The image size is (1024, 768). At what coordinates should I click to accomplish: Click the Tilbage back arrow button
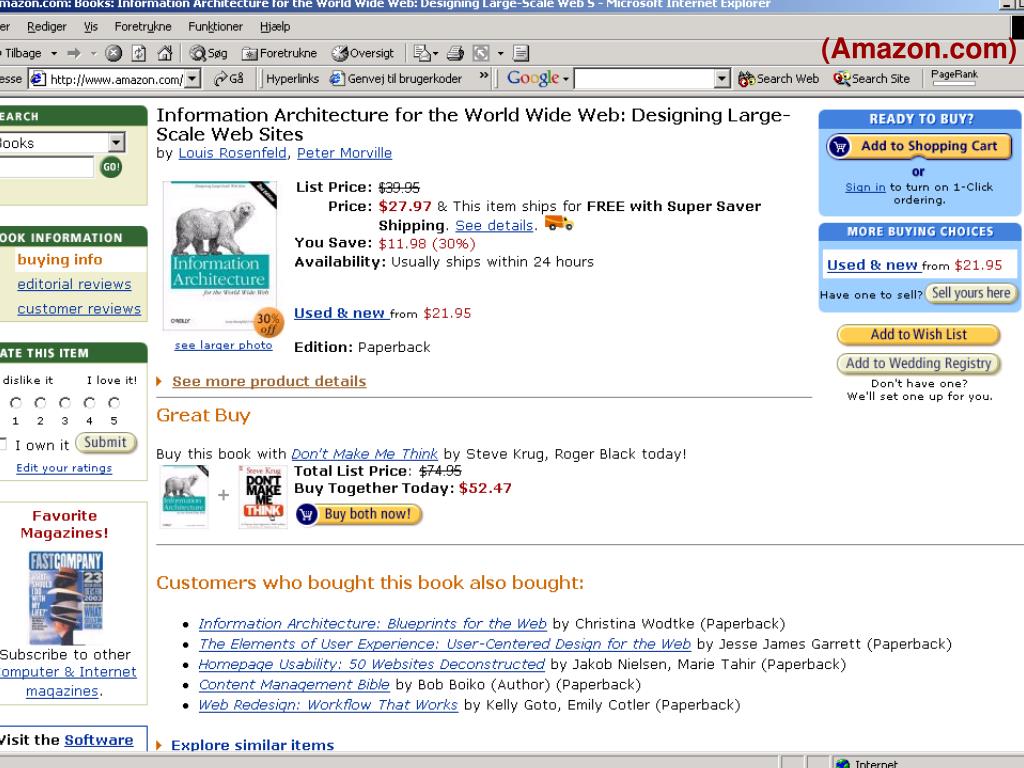(21, 53)
